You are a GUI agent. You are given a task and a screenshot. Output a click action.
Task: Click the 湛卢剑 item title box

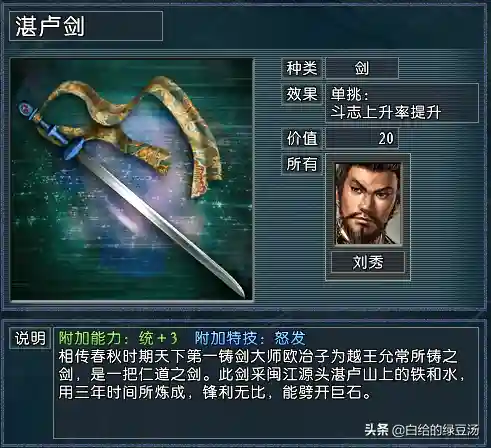click(86, 26)
